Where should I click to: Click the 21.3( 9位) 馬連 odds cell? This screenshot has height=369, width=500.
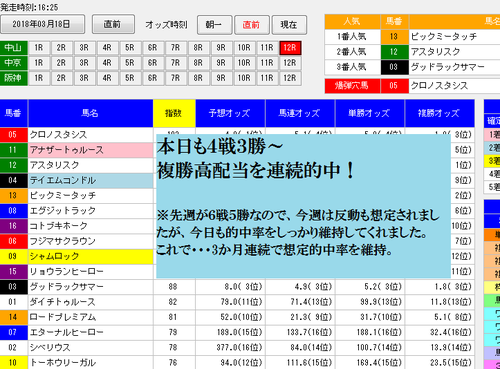(300, 317)
